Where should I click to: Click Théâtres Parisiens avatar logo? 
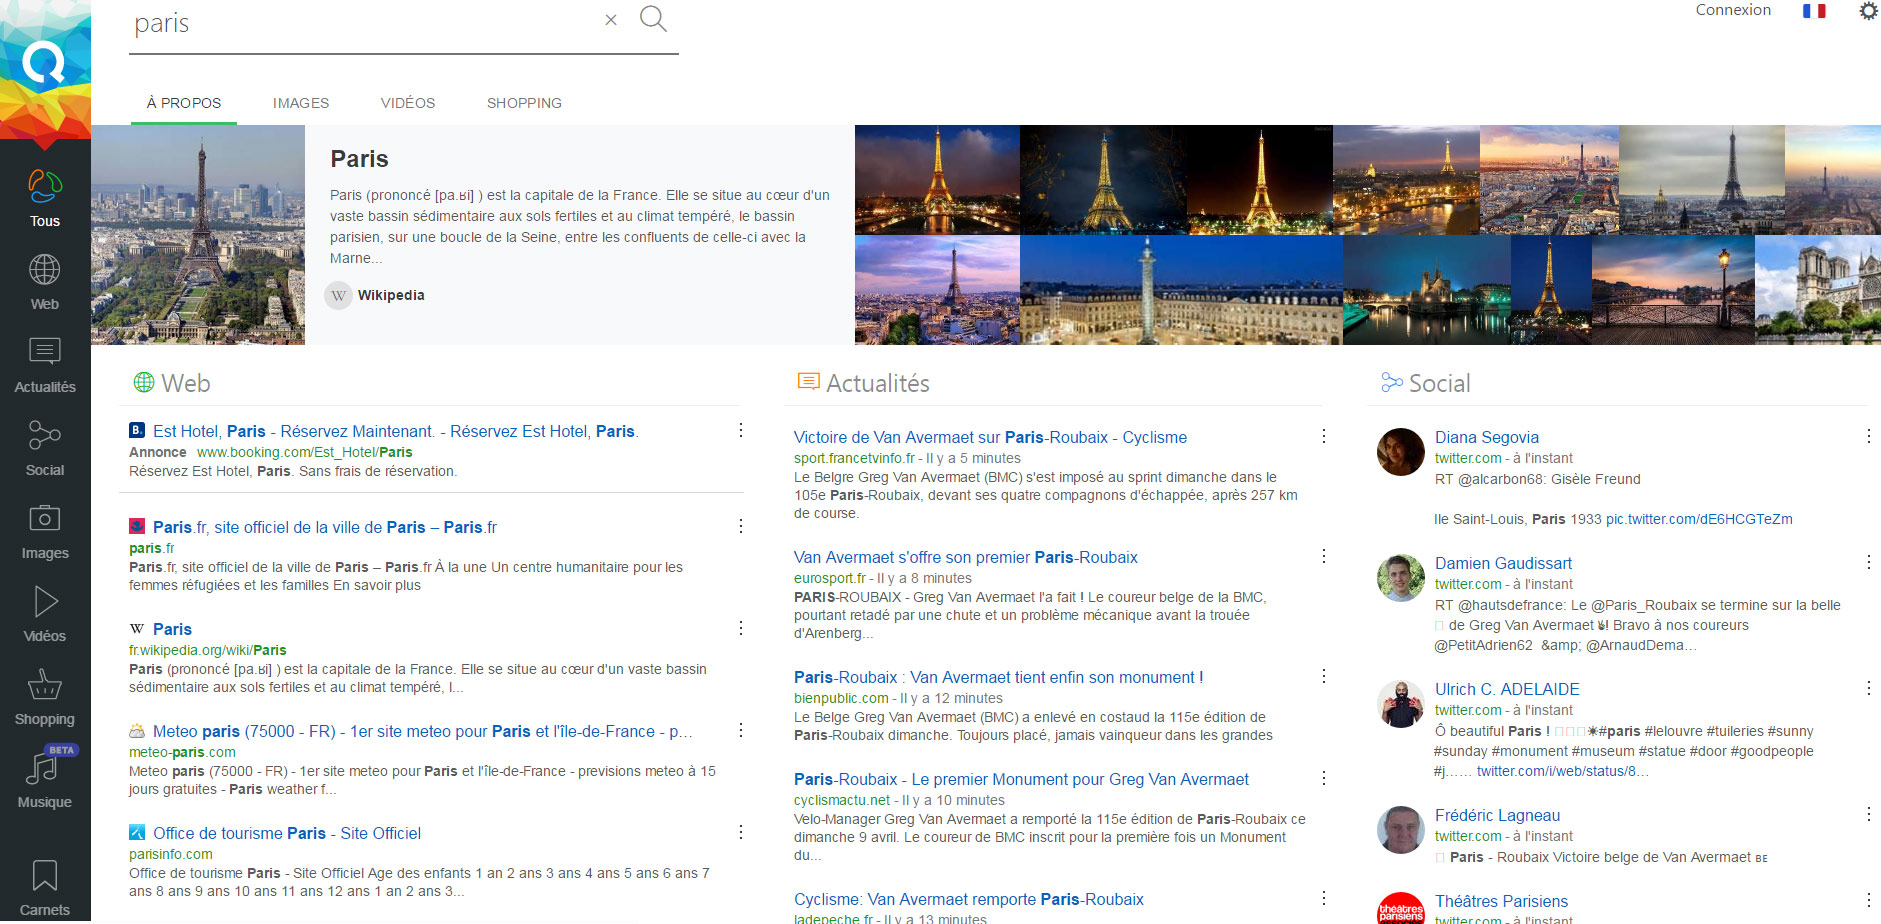tap(1401, 908)
